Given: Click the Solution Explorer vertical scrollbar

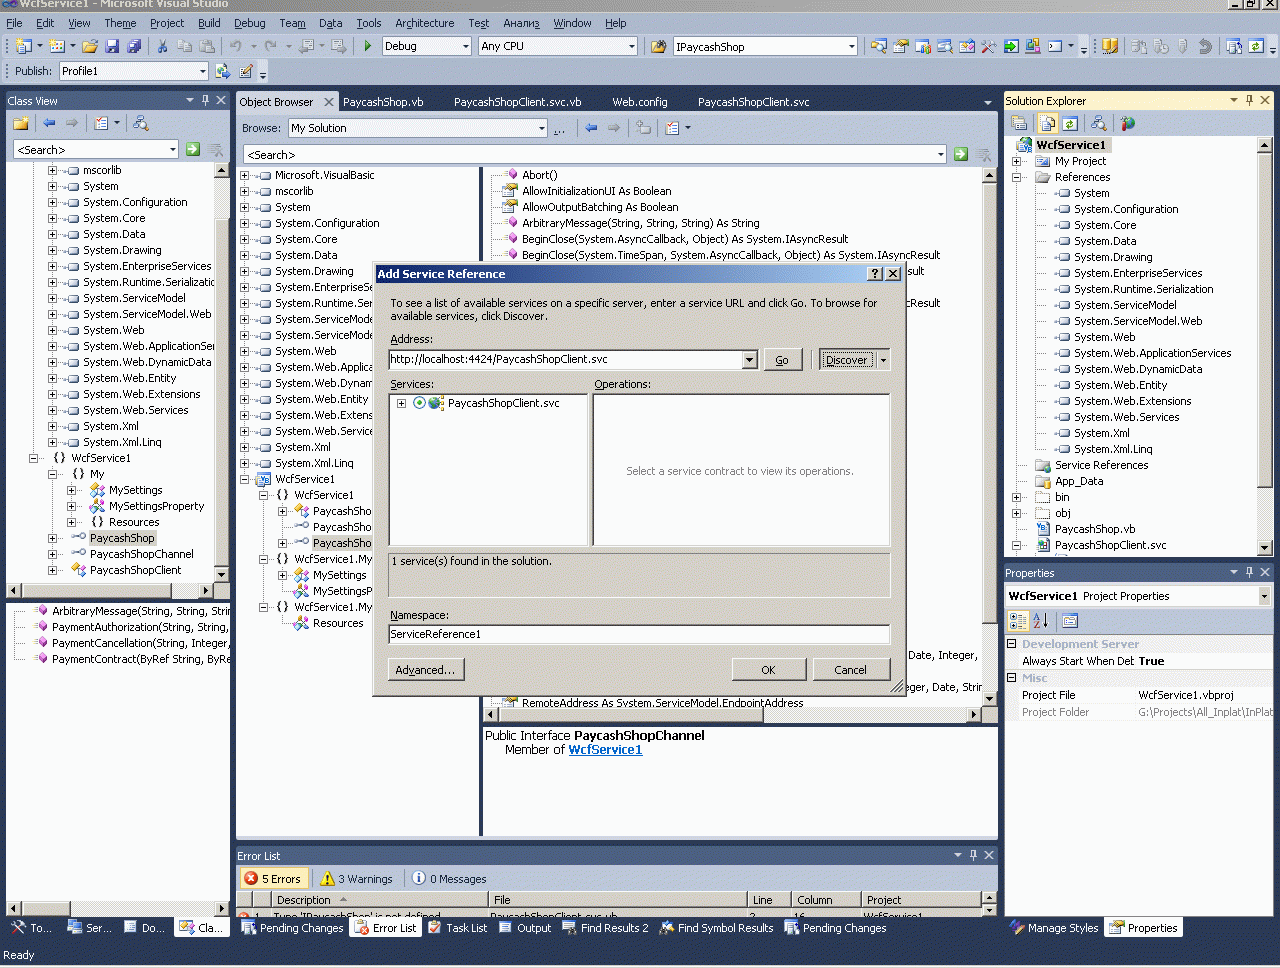Looking at the screenshot, I should click(x=1265, y=345).
